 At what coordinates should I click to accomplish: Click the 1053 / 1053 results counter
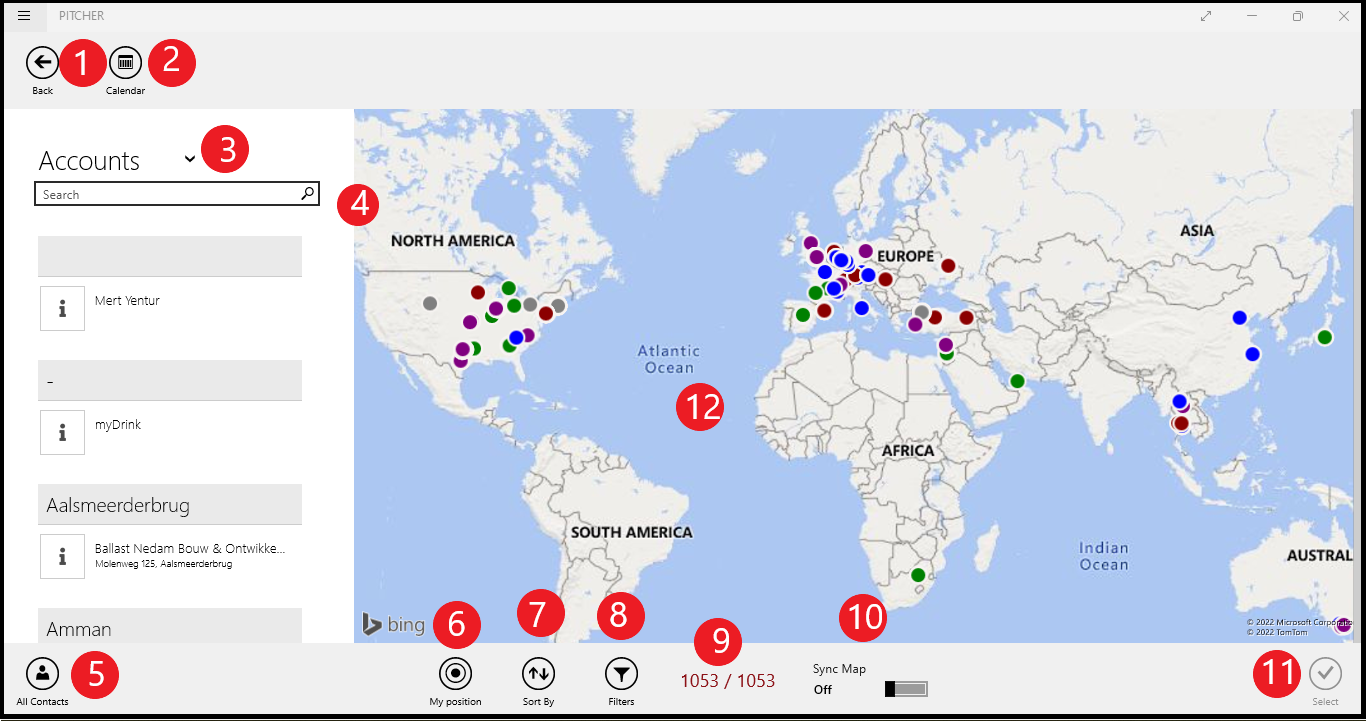[727, 680]
